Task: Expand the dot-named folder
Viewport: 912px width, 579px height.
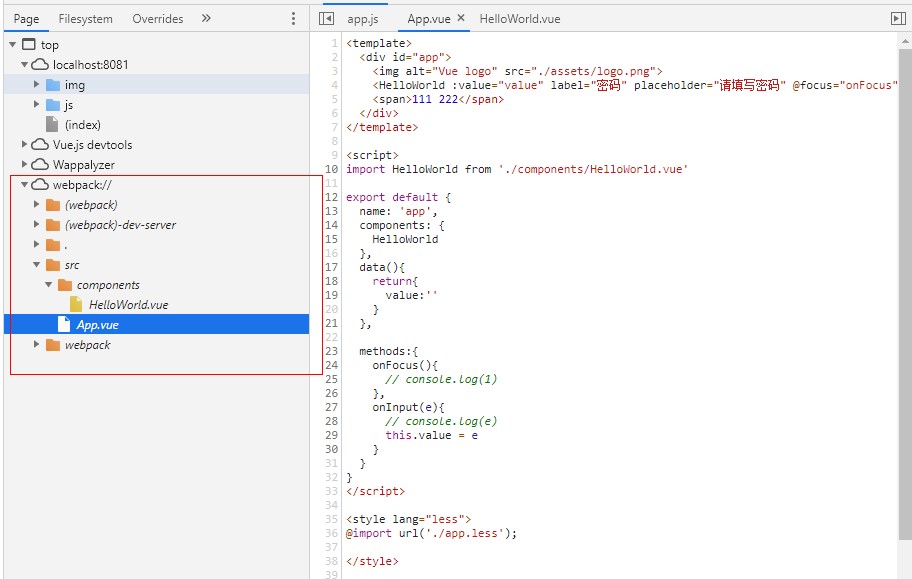Action: pyautogui.click(x=36, y=244)
